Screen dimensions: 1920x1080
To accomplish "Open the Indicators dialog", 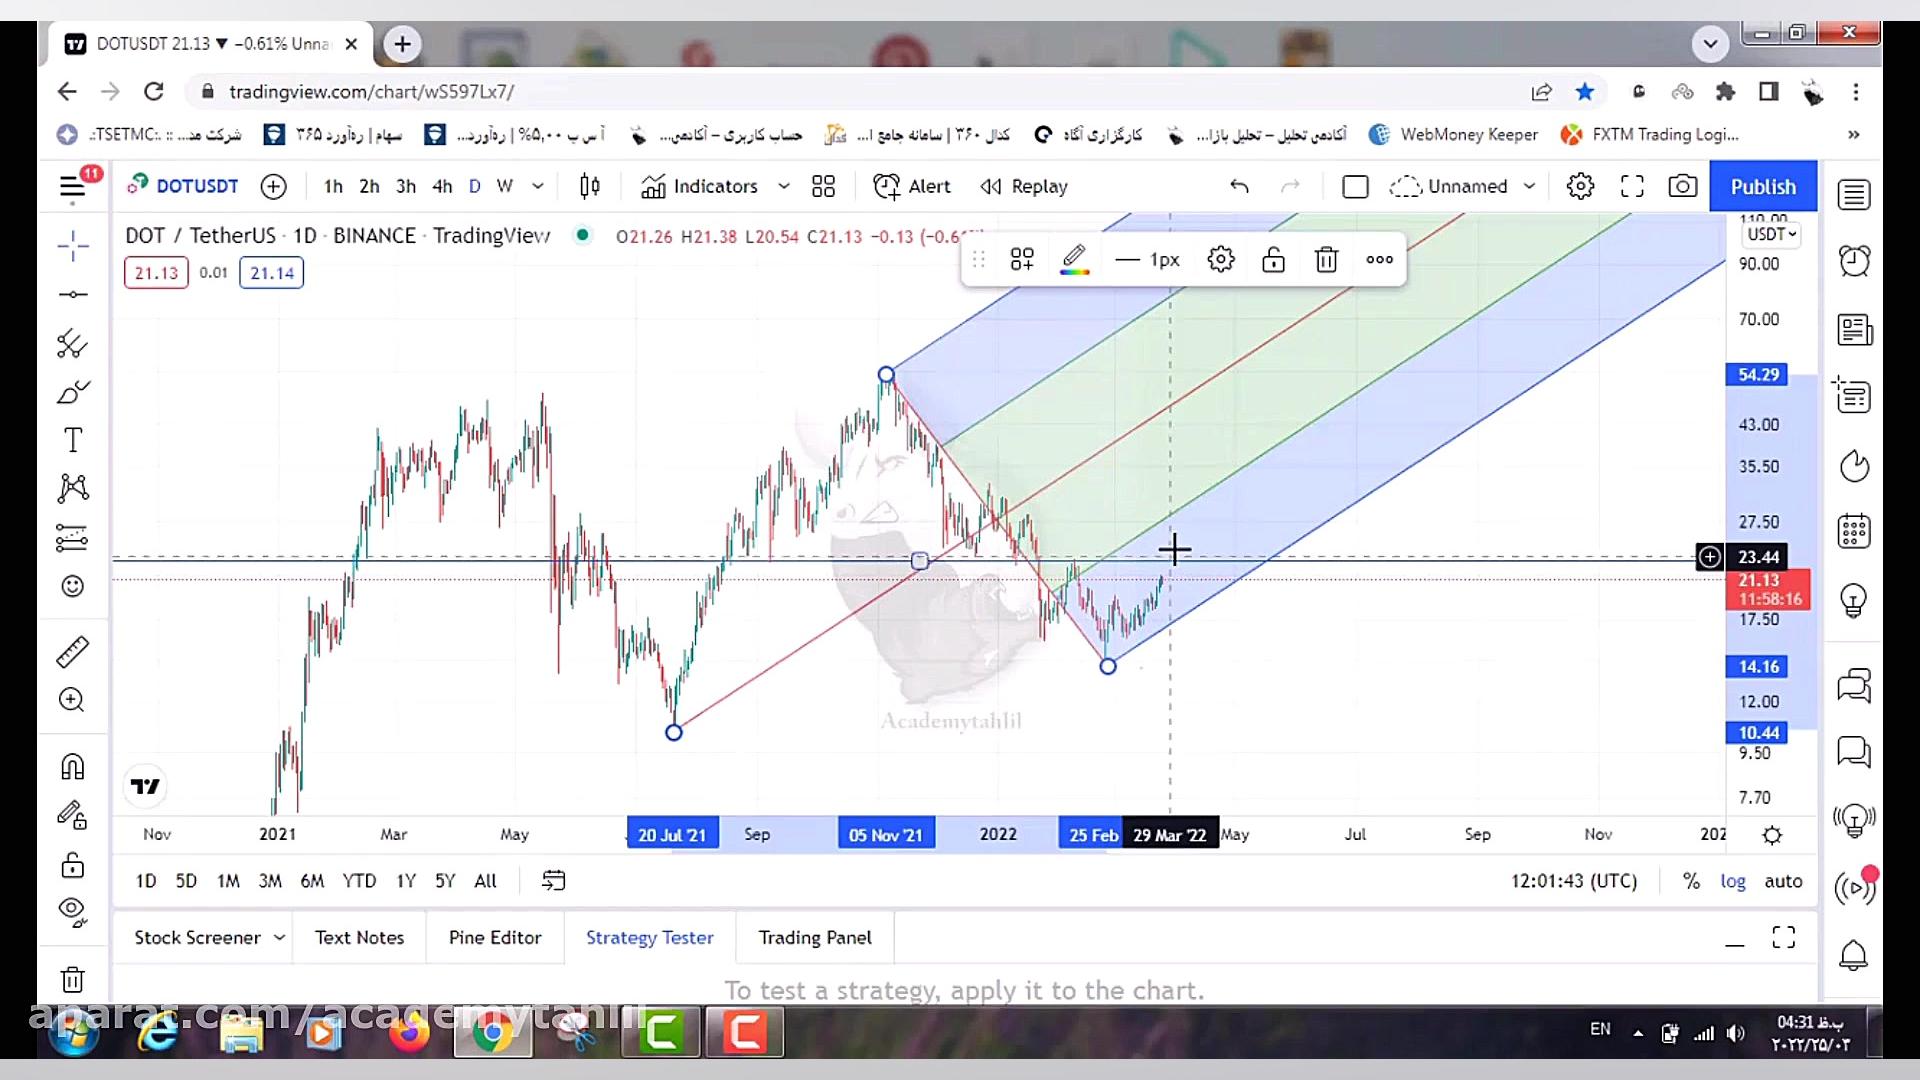I will click(x=699, y=187).
